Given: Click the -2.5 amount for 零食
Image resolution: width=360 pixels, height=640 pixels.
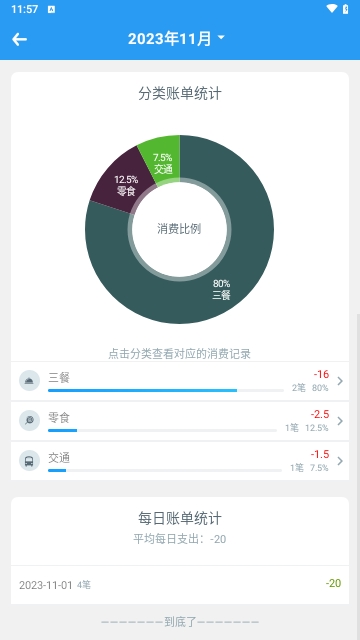Looking at the screenshot, I should 320,414.
